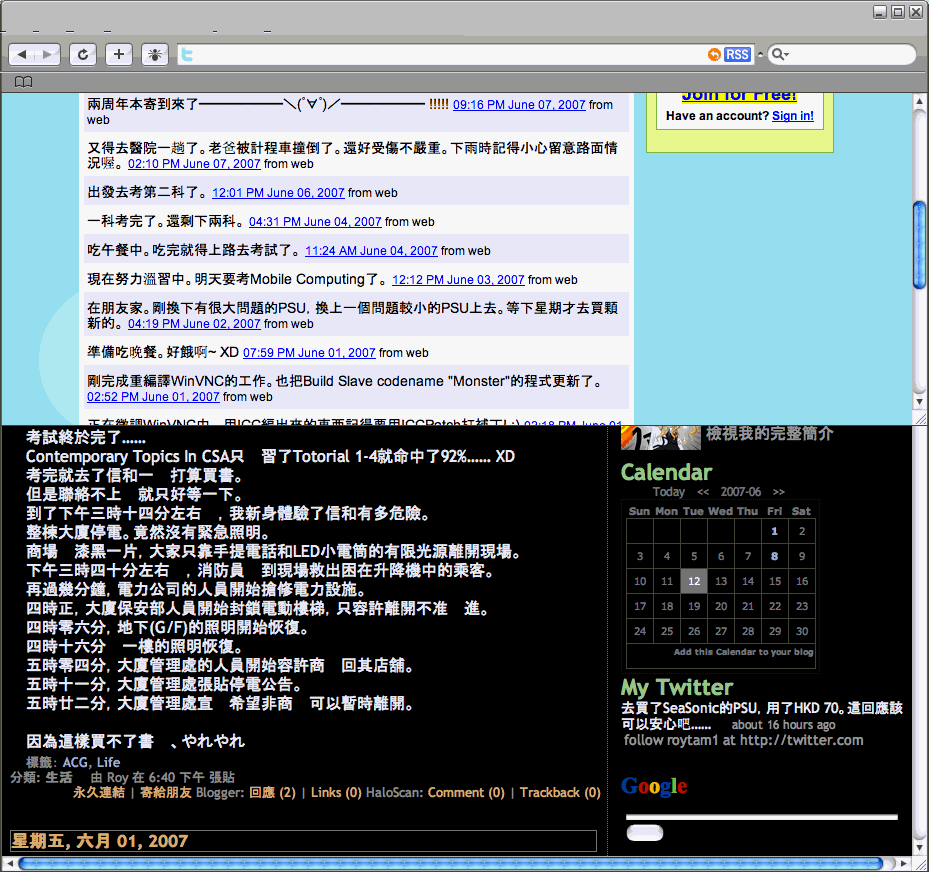Open the bookmarks book icon
Image resolution: width=929 pixels, height=872 pixels.
click(24, 82)
